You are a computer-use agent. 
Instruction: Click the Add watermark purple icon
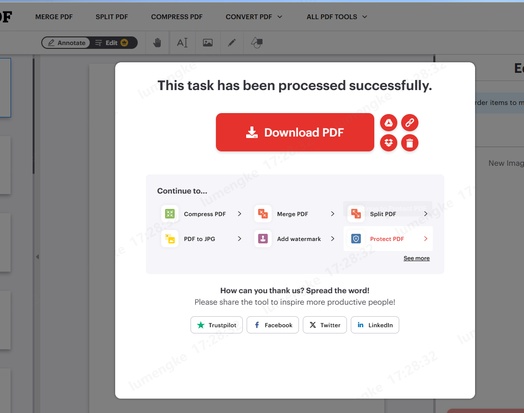point(263,239)
